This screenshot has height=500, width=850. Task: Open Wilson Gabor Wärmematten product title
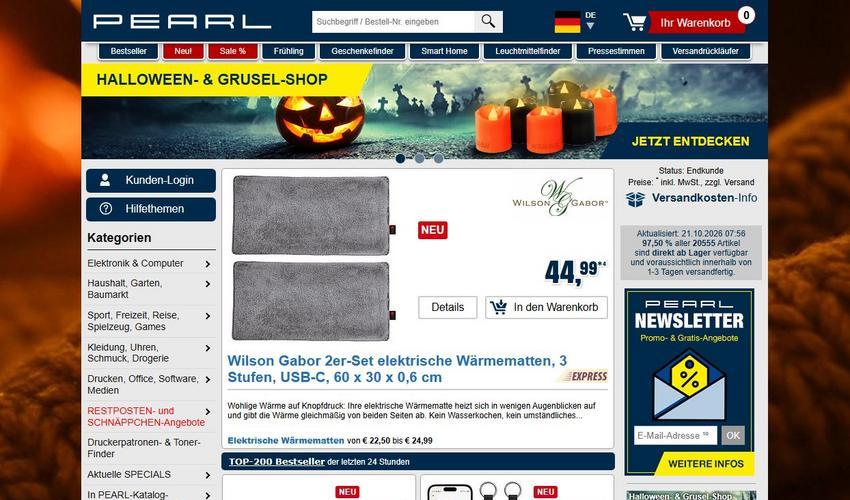(x=397, y=369)
